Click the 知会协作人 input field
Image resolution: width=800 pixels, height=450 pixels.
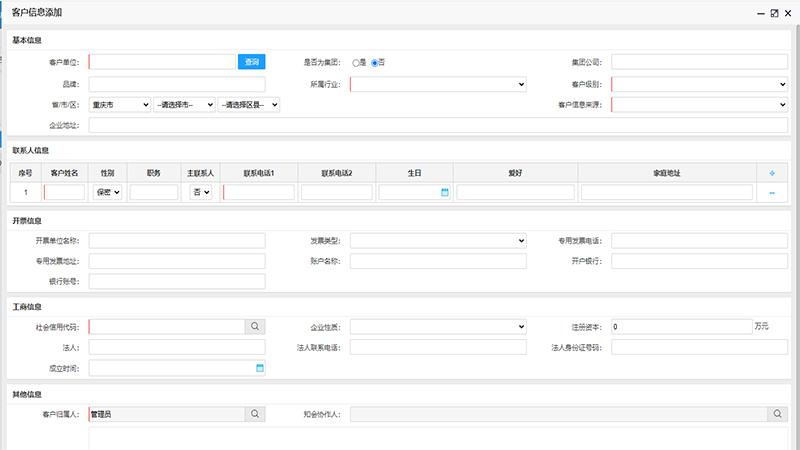point(559,414)
